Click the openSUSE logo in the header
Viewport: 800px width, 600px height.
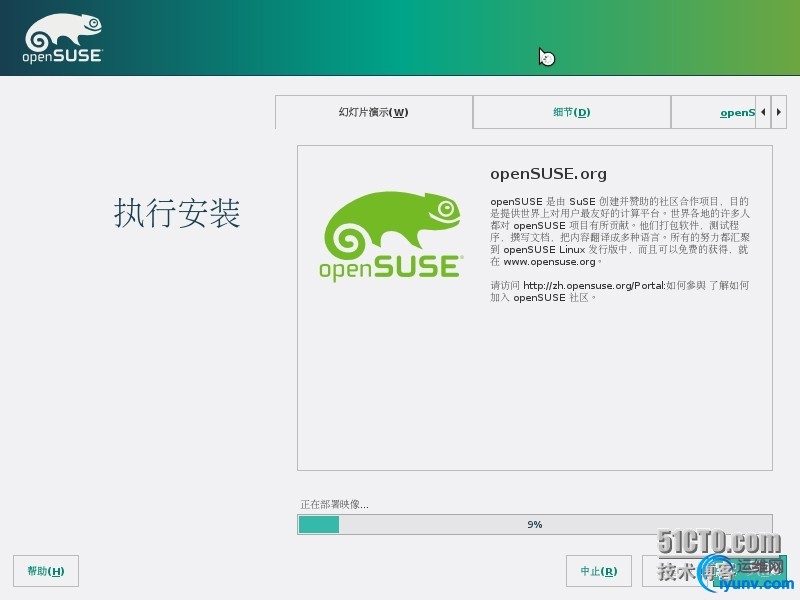[x=62, y=38]
